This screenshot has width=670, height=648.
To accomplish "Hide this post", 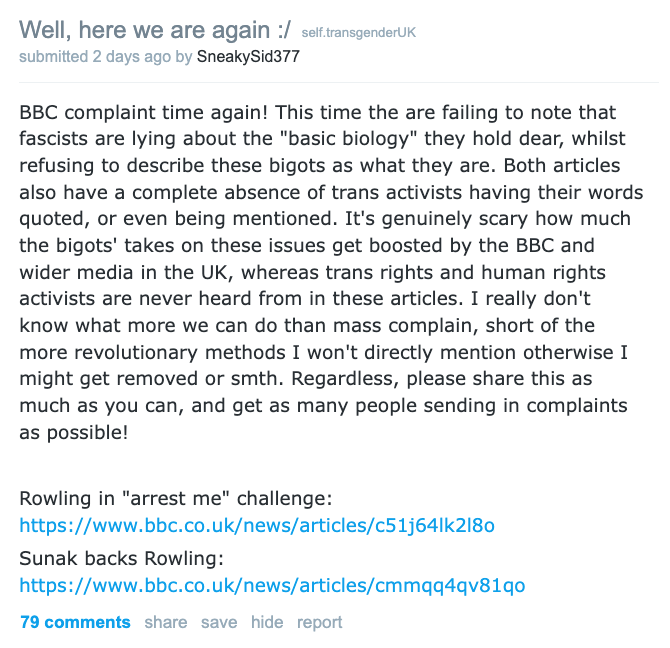I will [267, 622].
